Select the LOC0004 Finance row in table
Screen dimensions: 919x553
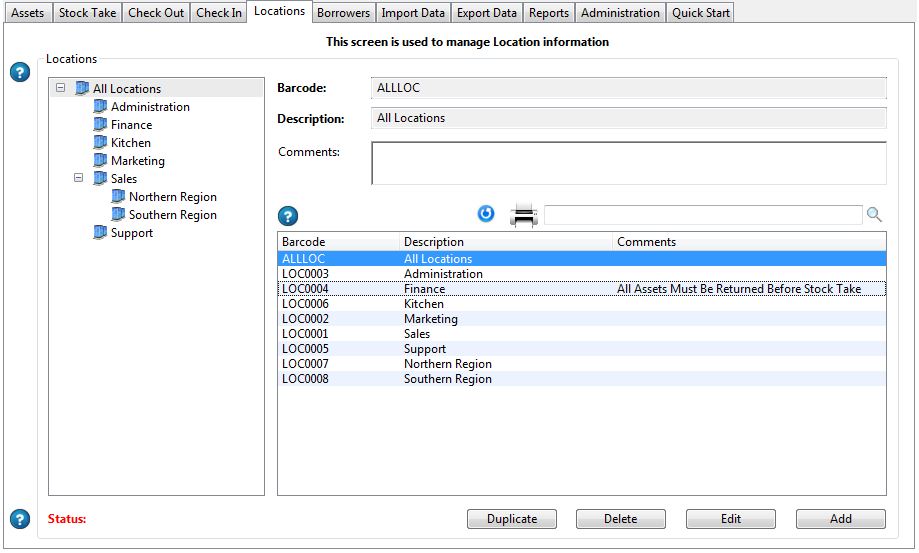point(580,289)
